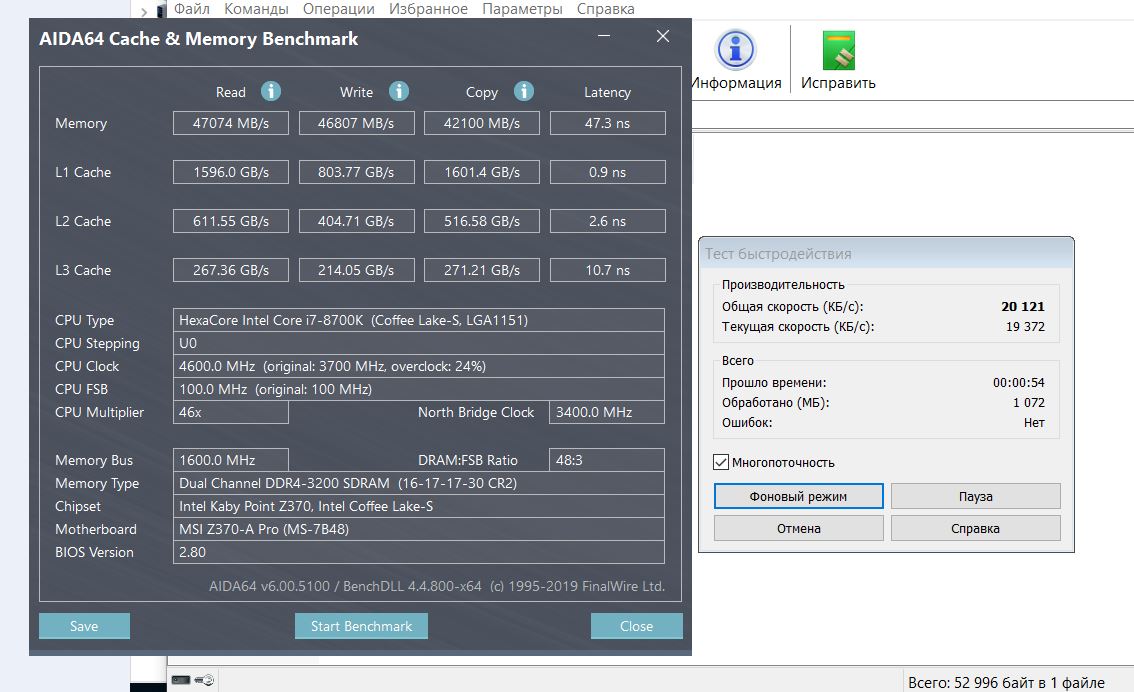Click the Copy info icon
The image size is (1134, 692).
coord(524,91)
